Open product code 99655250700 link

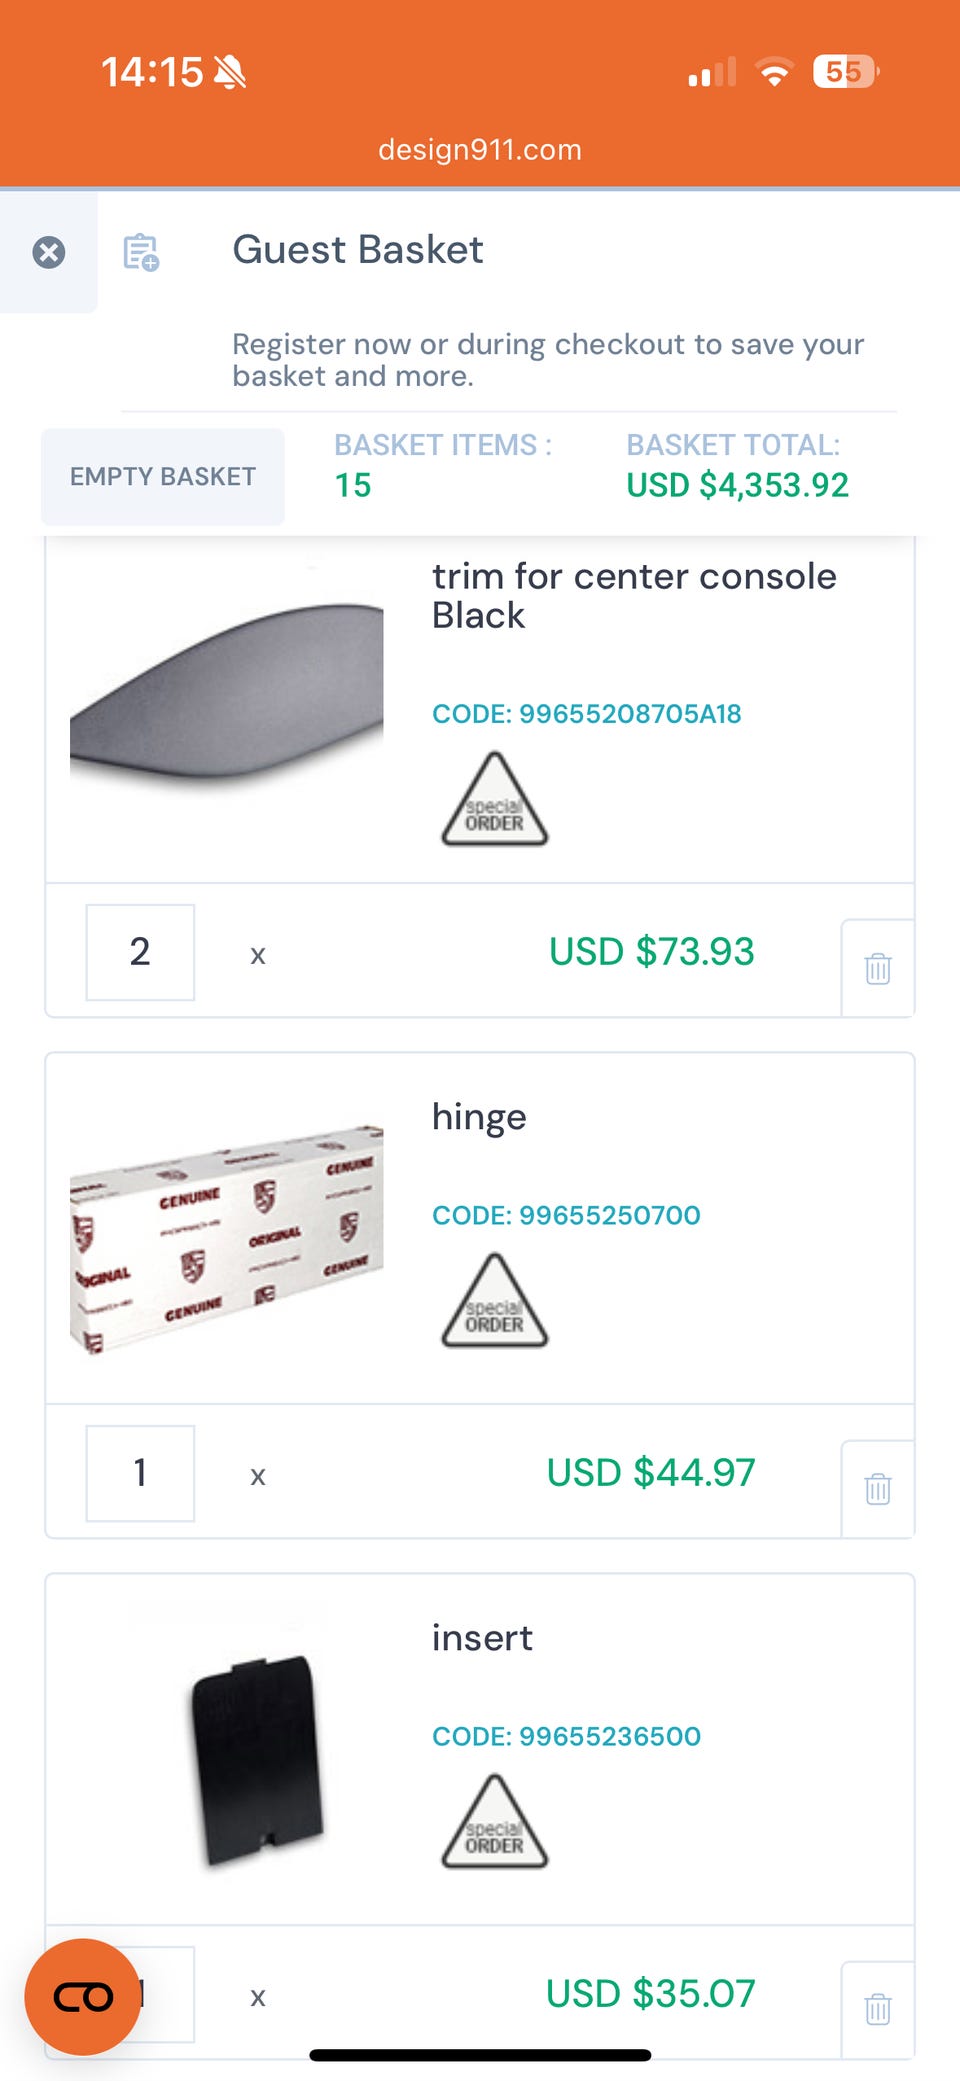(566, 1215)
